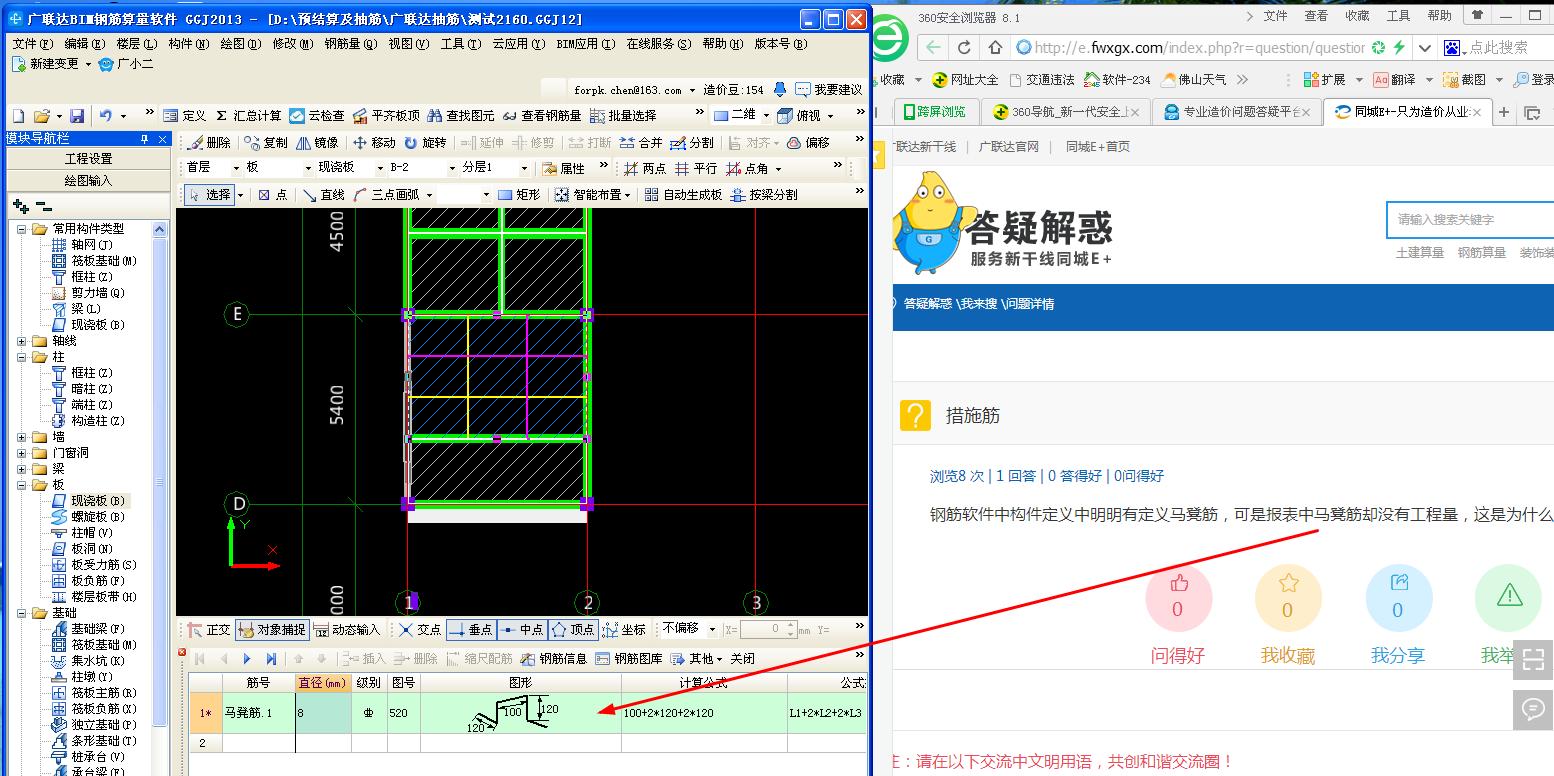Screen dimensions: 1554x776
Task: Toggle 对象捕捉 object snap
Action: tap(272, 630)
